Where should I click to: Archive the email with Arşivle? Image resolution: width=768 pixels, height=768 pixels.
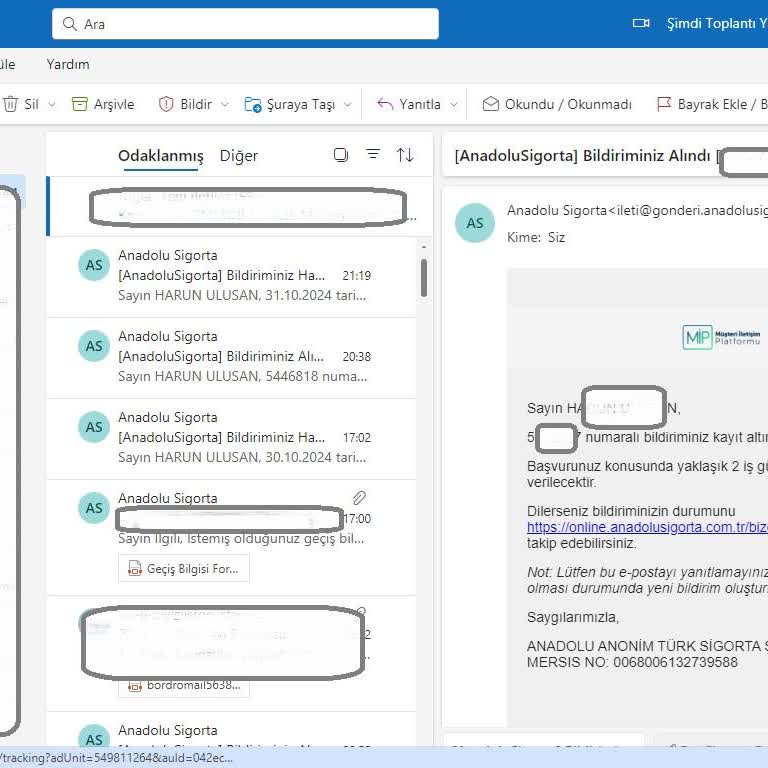point(103,104)
